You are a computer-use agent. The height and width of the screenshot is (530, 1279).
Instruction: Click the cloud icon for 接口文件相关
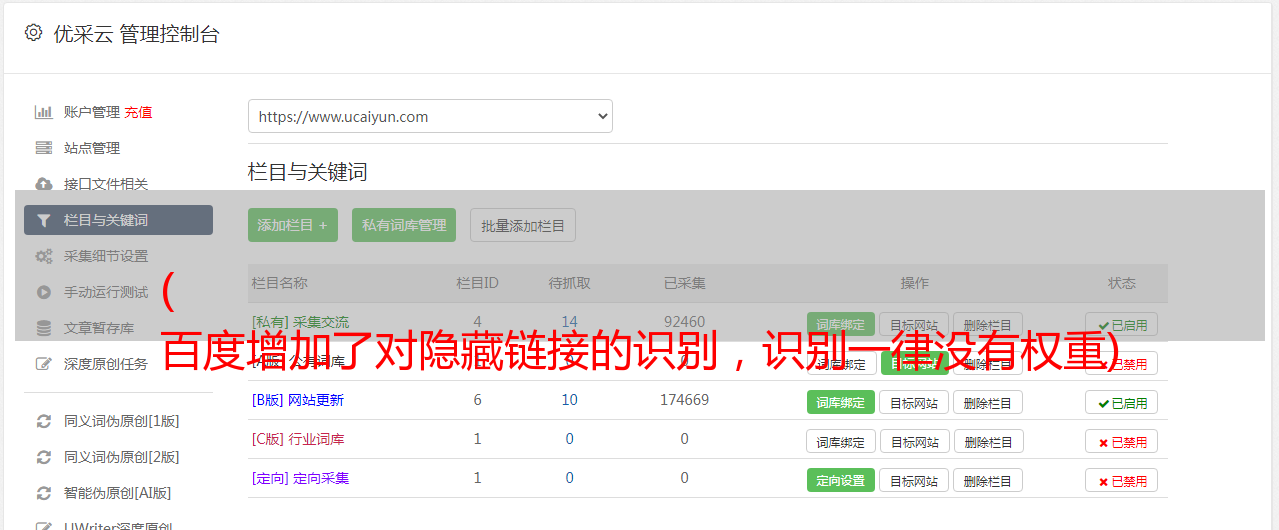[x=43, y=184]
